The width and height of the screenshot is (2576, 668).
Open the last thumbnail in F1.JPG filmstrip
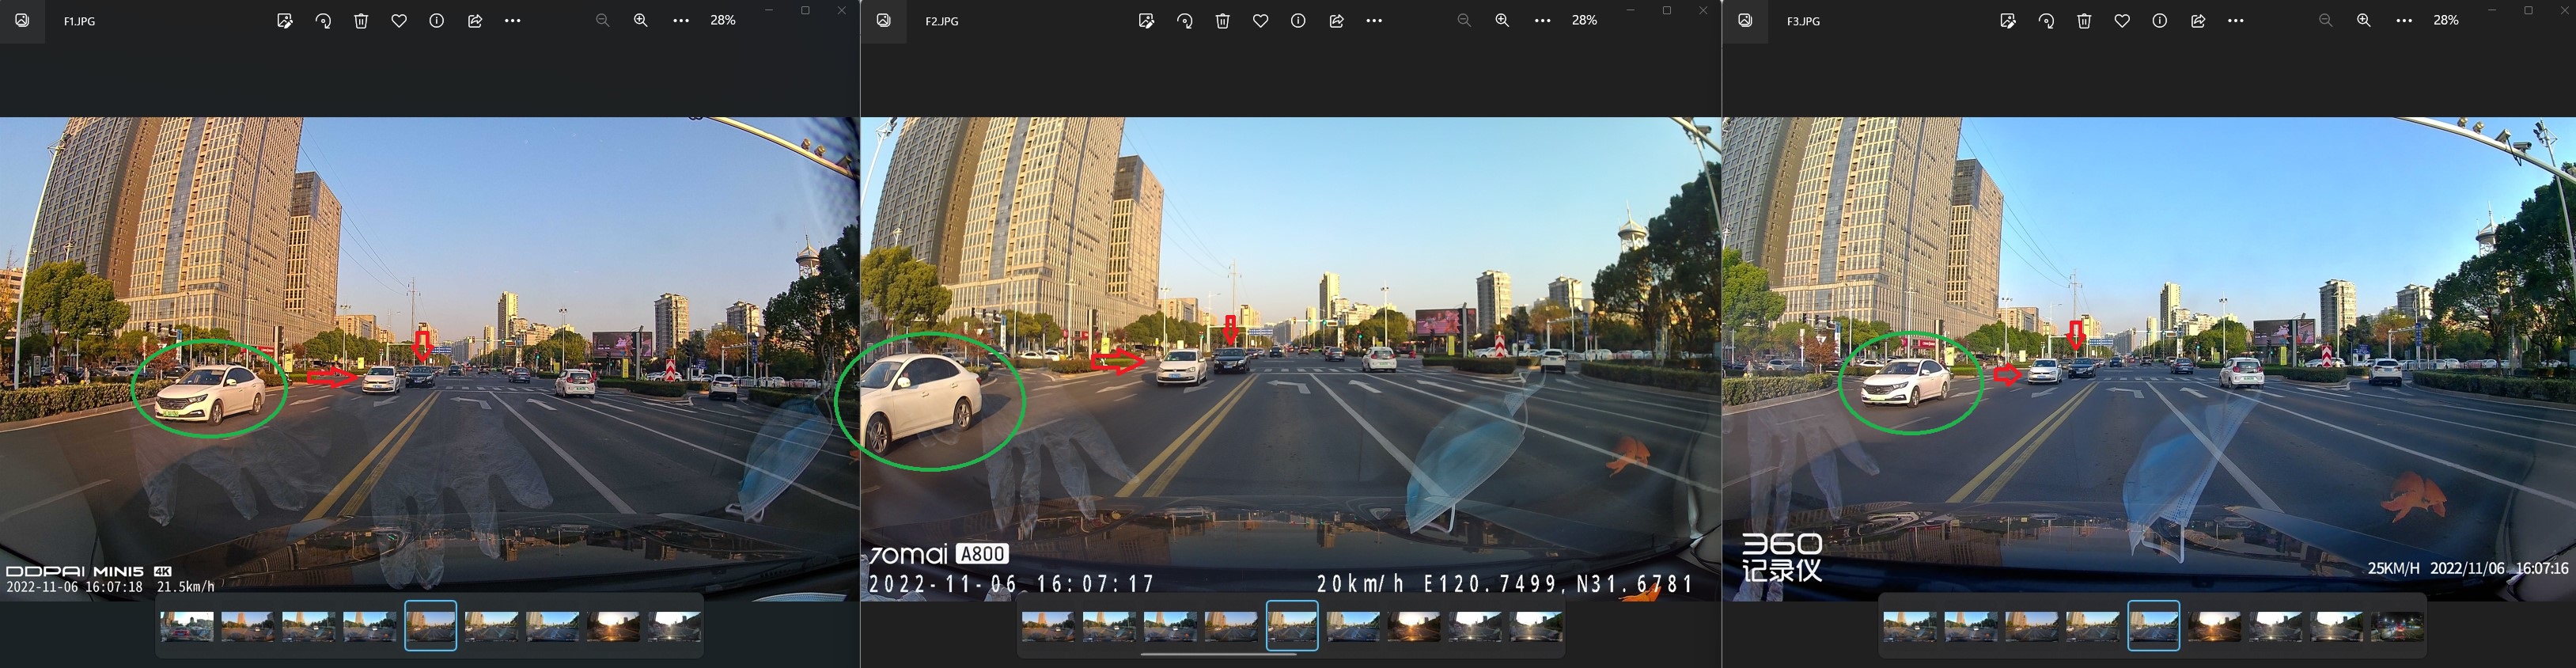pos(675,626)
